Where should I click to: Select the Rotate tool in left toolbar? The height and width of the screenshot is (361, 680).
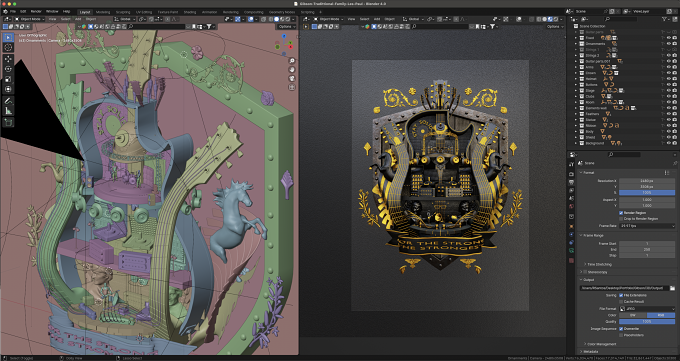[x=8, y=69]
